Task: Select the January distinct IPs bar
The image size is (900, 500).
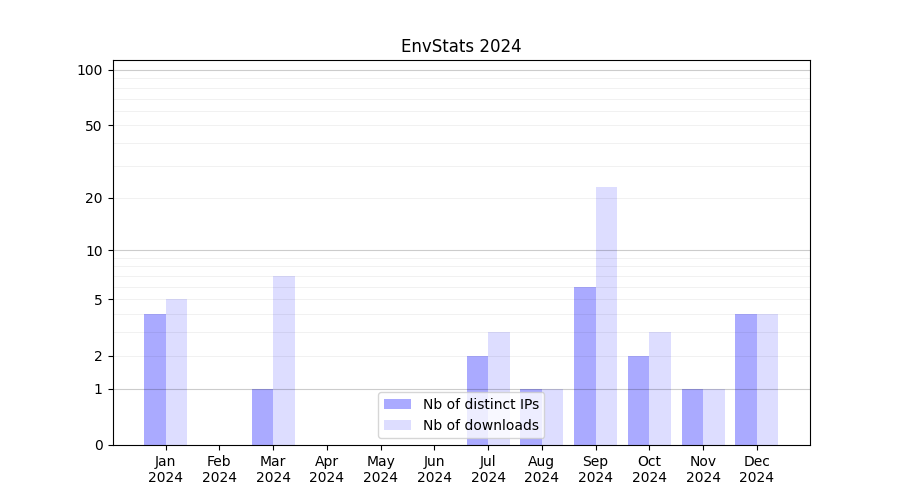Action: (155, 379)
